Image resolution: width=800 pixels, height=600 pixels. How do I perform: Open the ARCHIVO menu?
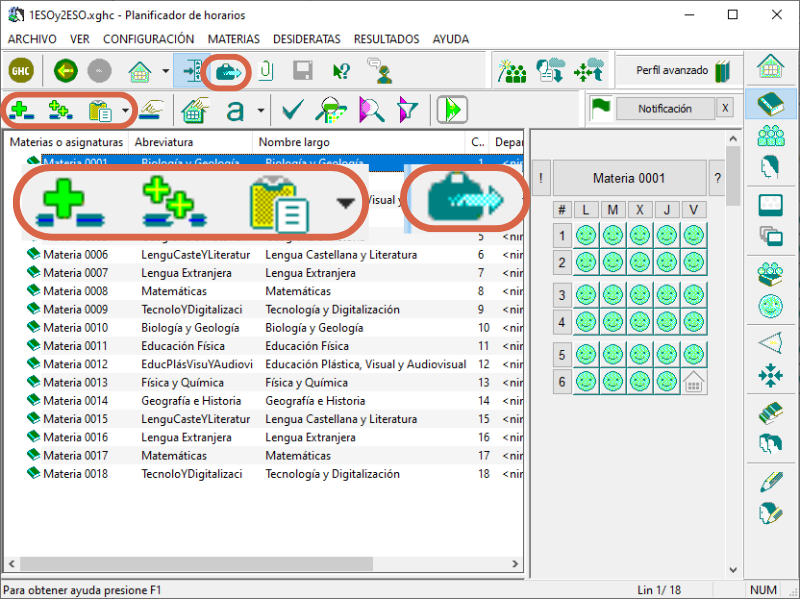[x=32, y=39]
